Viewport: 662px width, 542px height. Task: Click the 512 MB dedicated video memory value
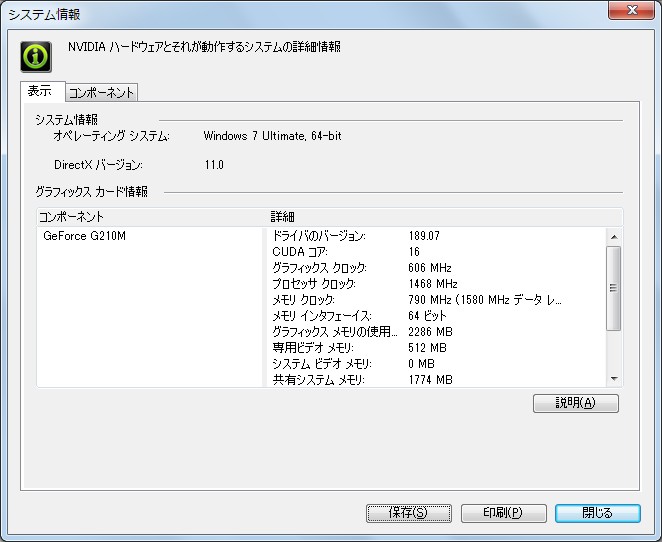(427, 348)
